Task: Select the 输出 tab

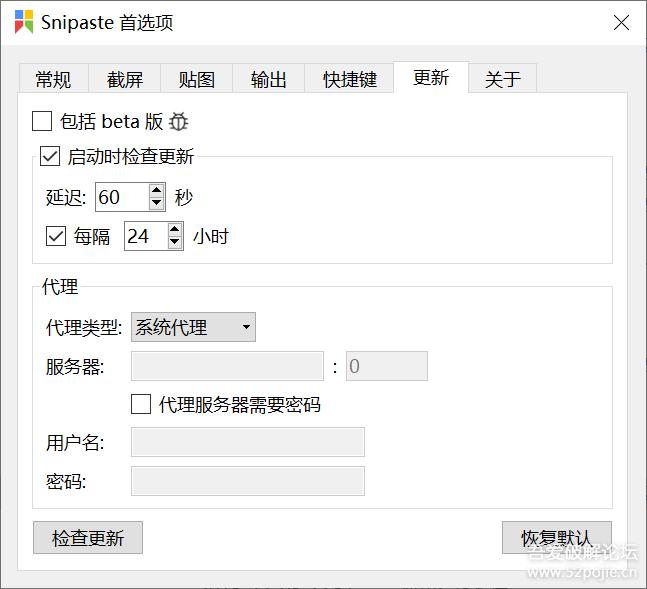Action: (x=269, y=79)
